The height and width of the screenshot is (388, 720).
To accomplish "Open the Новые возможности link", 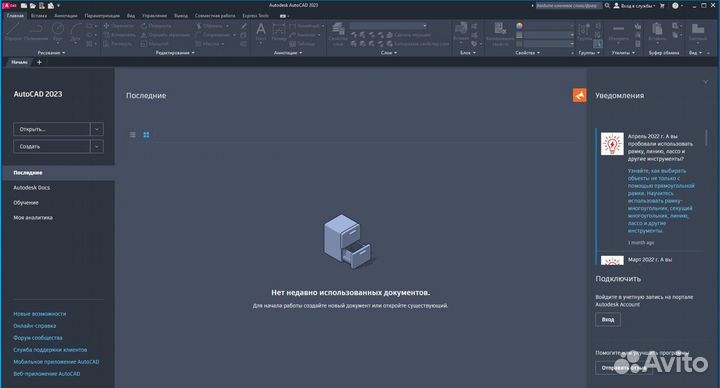I will (x=39, y=314).
